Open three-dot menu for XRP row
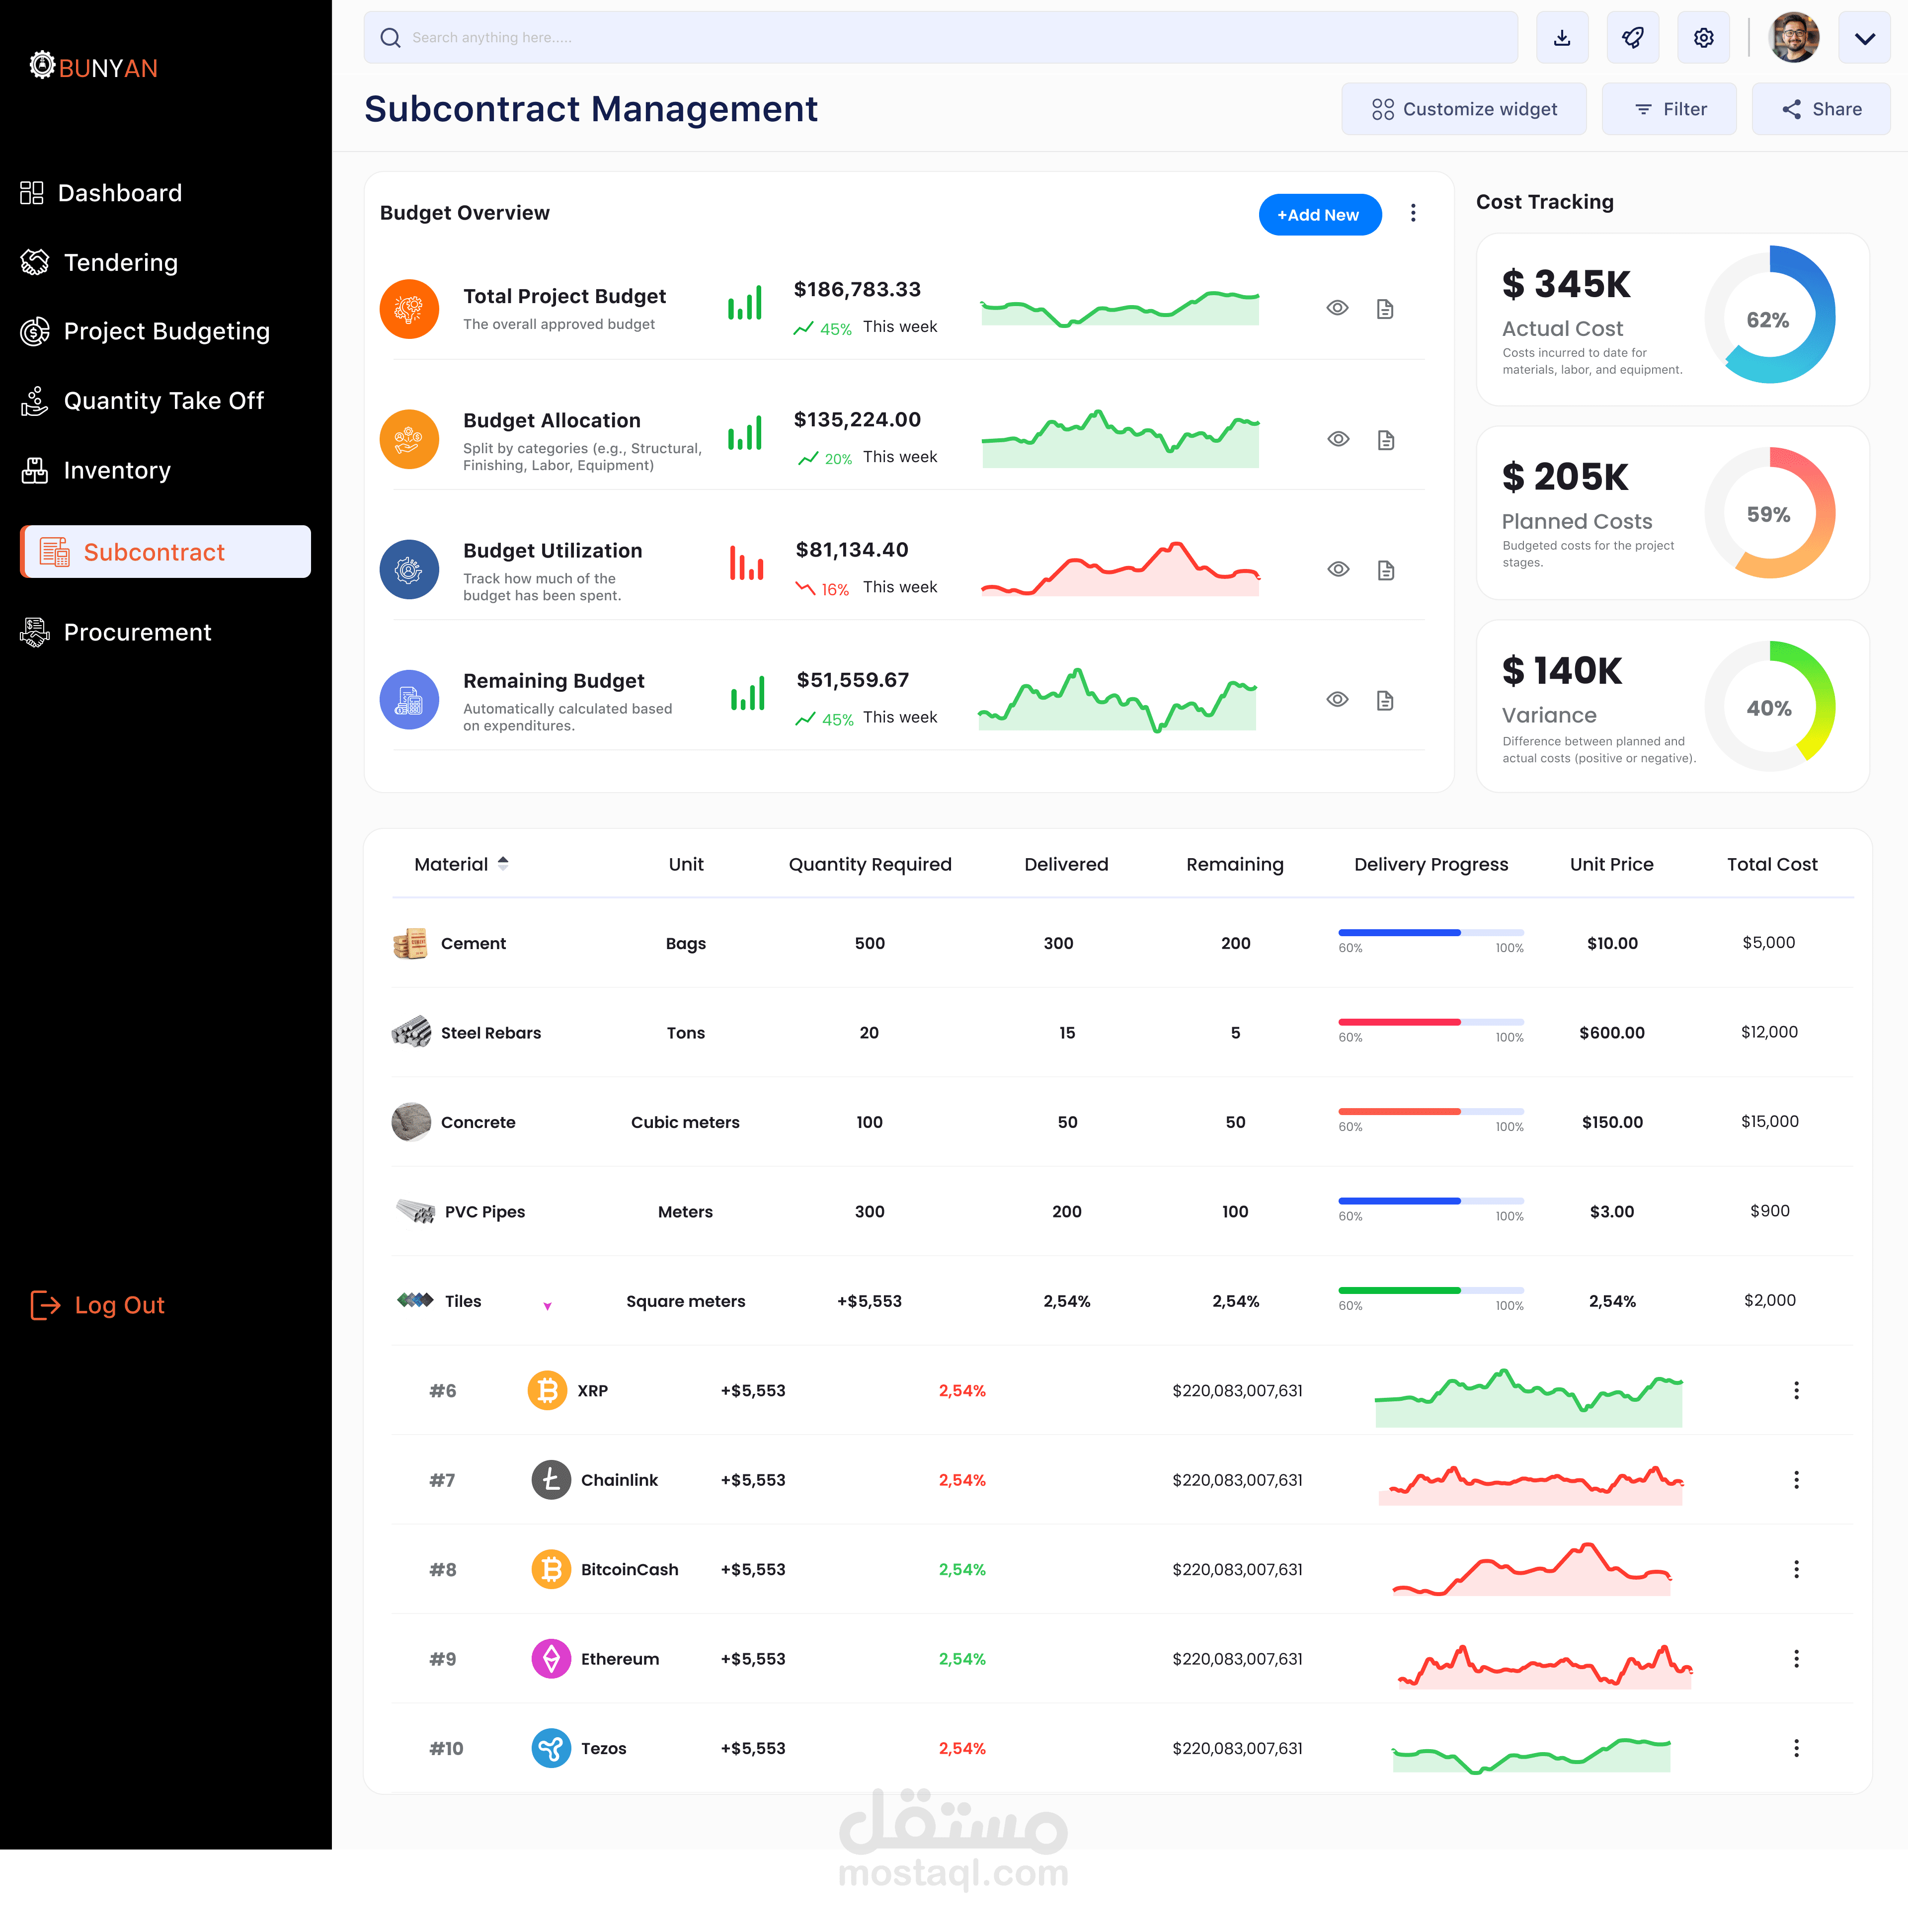Viewport: 1908px width, 1932px height. pyautogui.click(x=1796, y=1390)
